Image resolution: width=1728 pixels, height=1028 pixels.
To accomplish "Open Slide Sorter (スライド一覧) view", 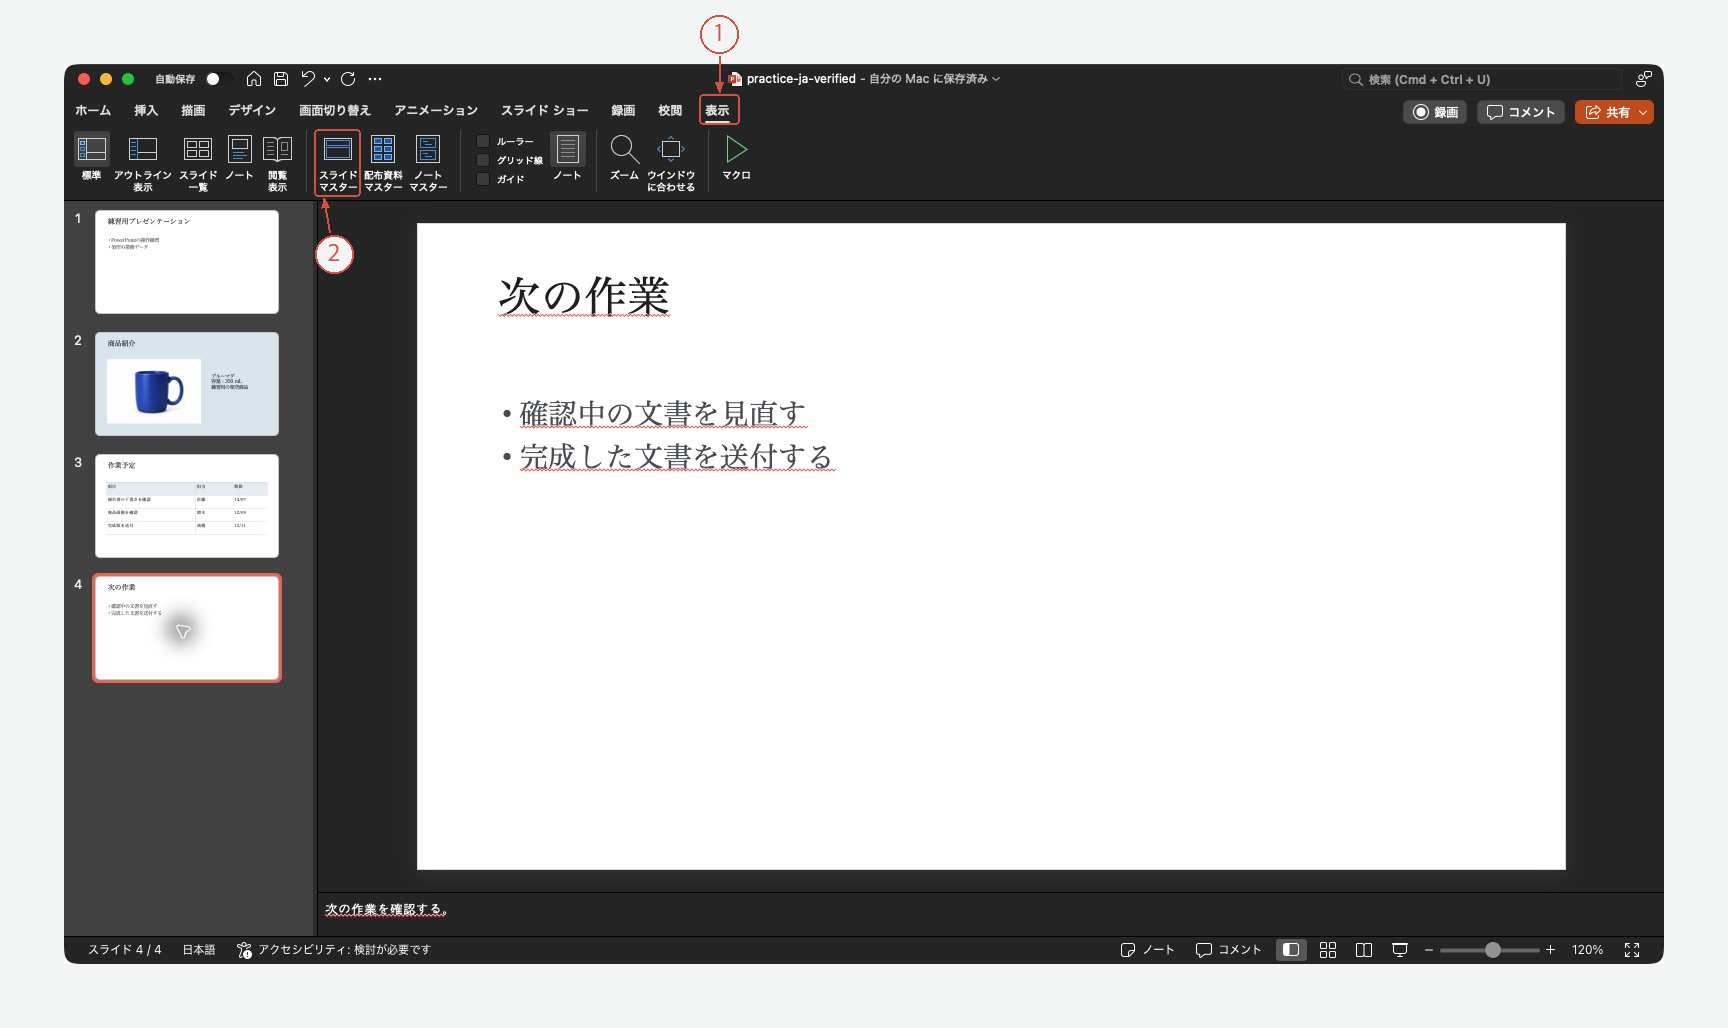I will [198, 163].
